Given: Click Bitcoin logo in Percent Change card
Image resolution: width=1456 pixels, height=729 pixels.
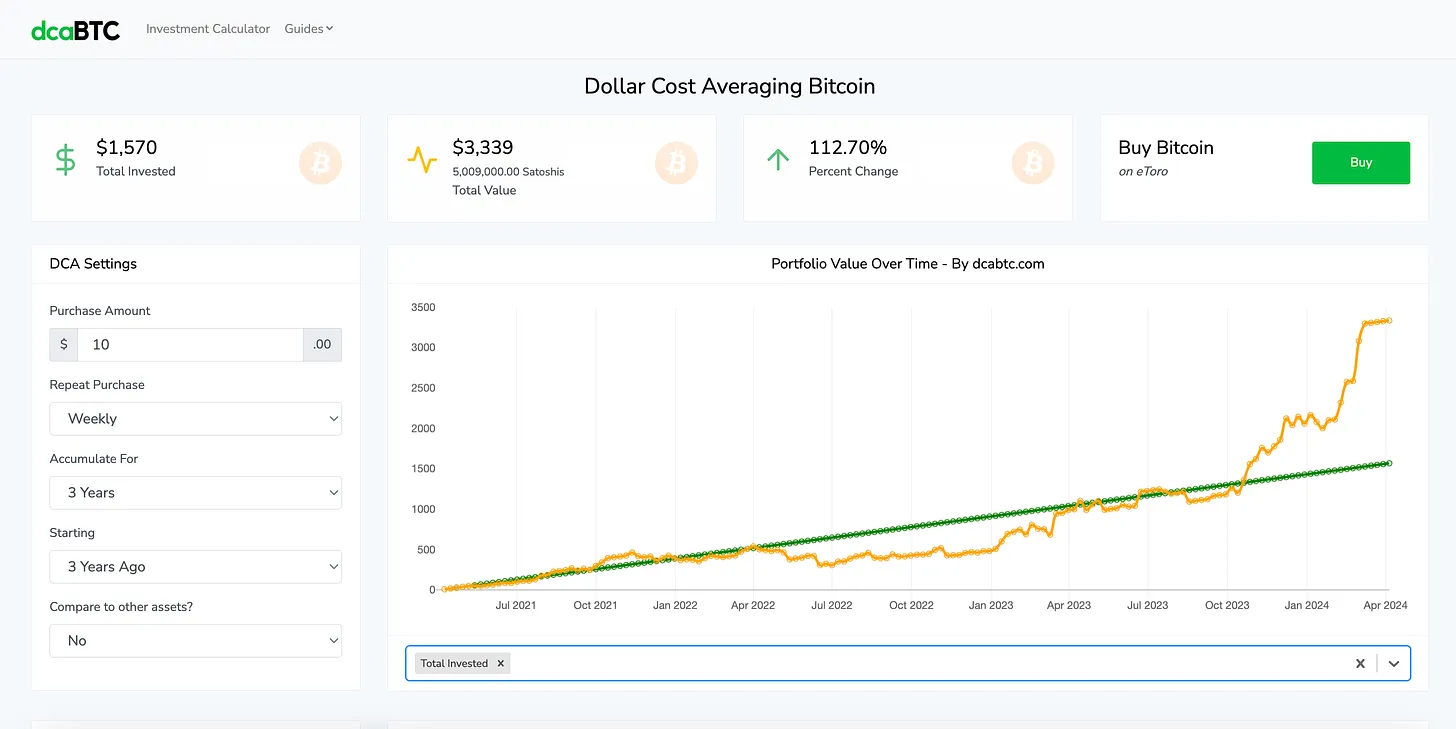Looking at the screenshot, I should (1033, 163).
